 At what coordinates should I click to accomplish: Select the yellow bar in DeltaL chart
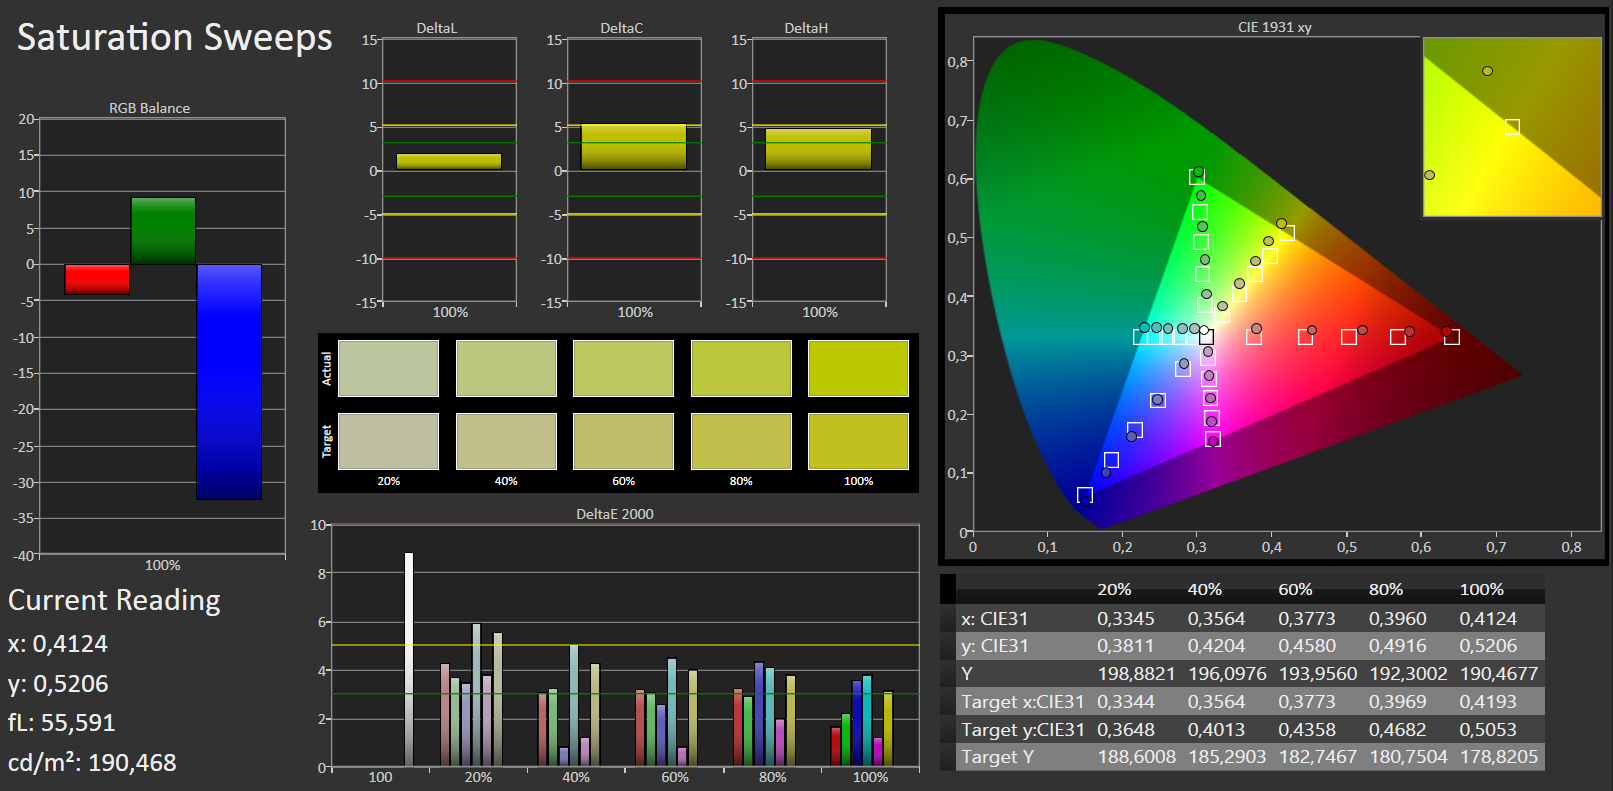[x=449, y=161]
